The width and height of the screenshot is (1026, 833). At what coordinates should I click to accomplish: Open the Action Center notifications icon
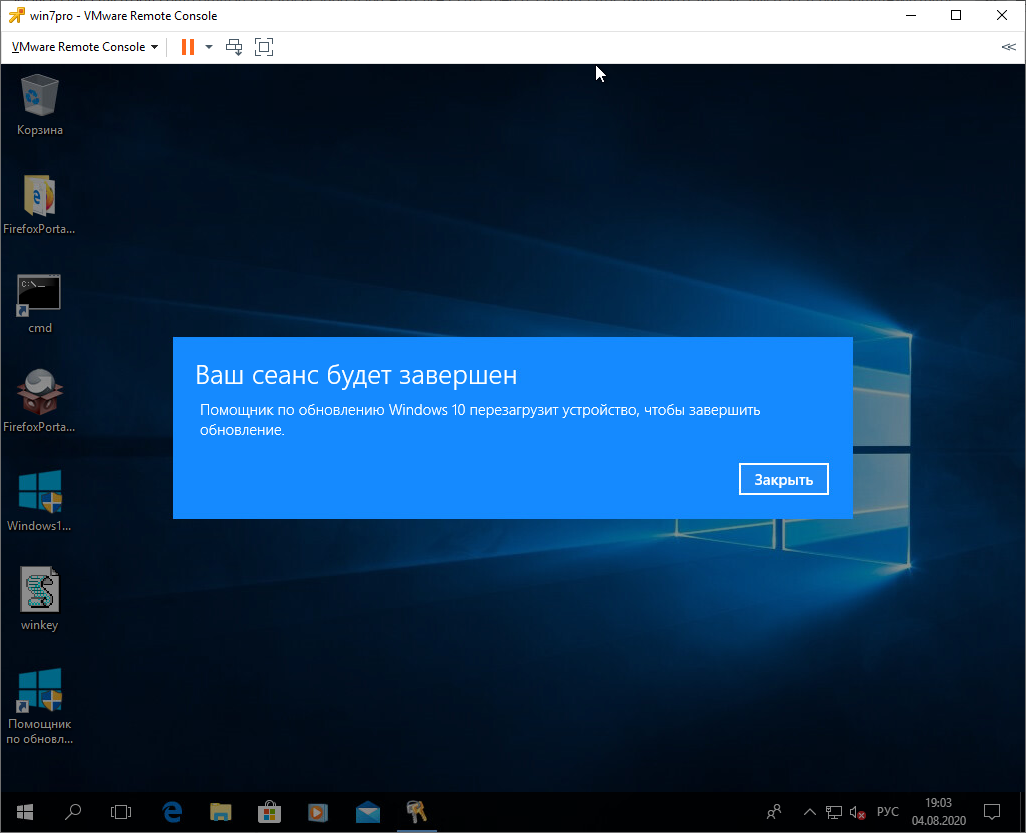[x=992, y=812]
